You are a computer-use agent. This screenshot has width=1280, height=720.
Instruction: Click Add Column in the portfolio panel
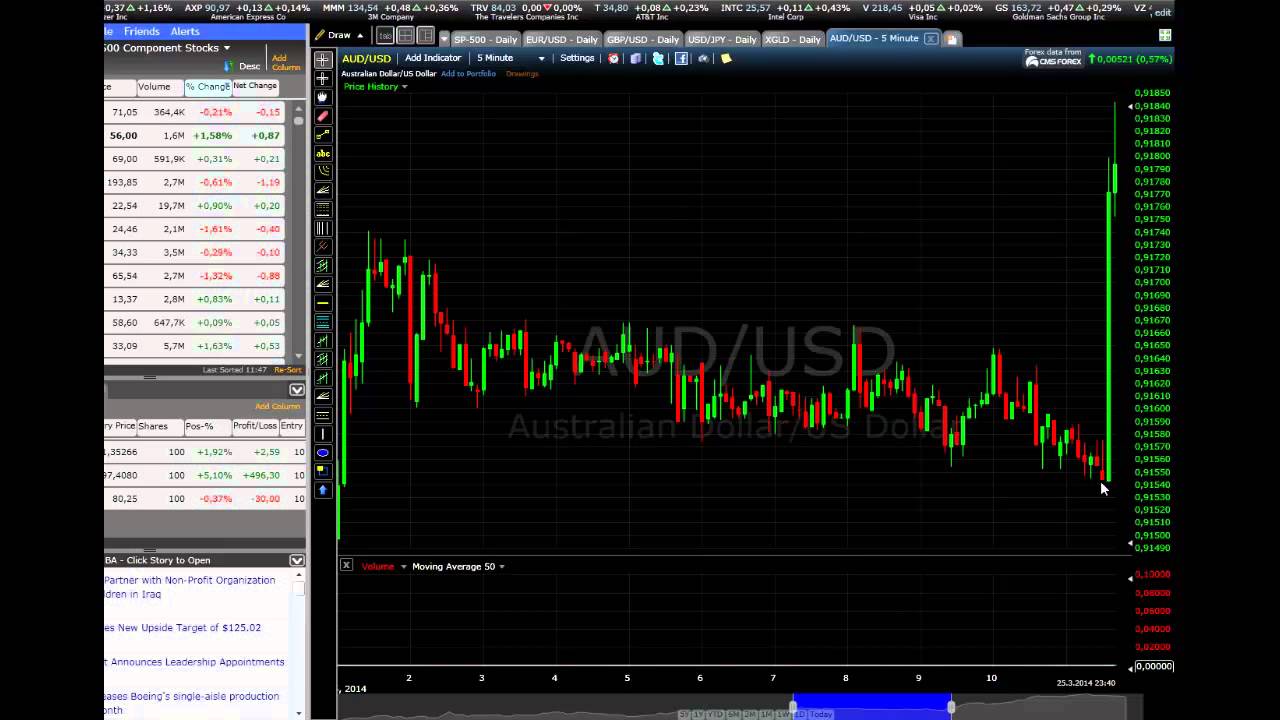277,406
